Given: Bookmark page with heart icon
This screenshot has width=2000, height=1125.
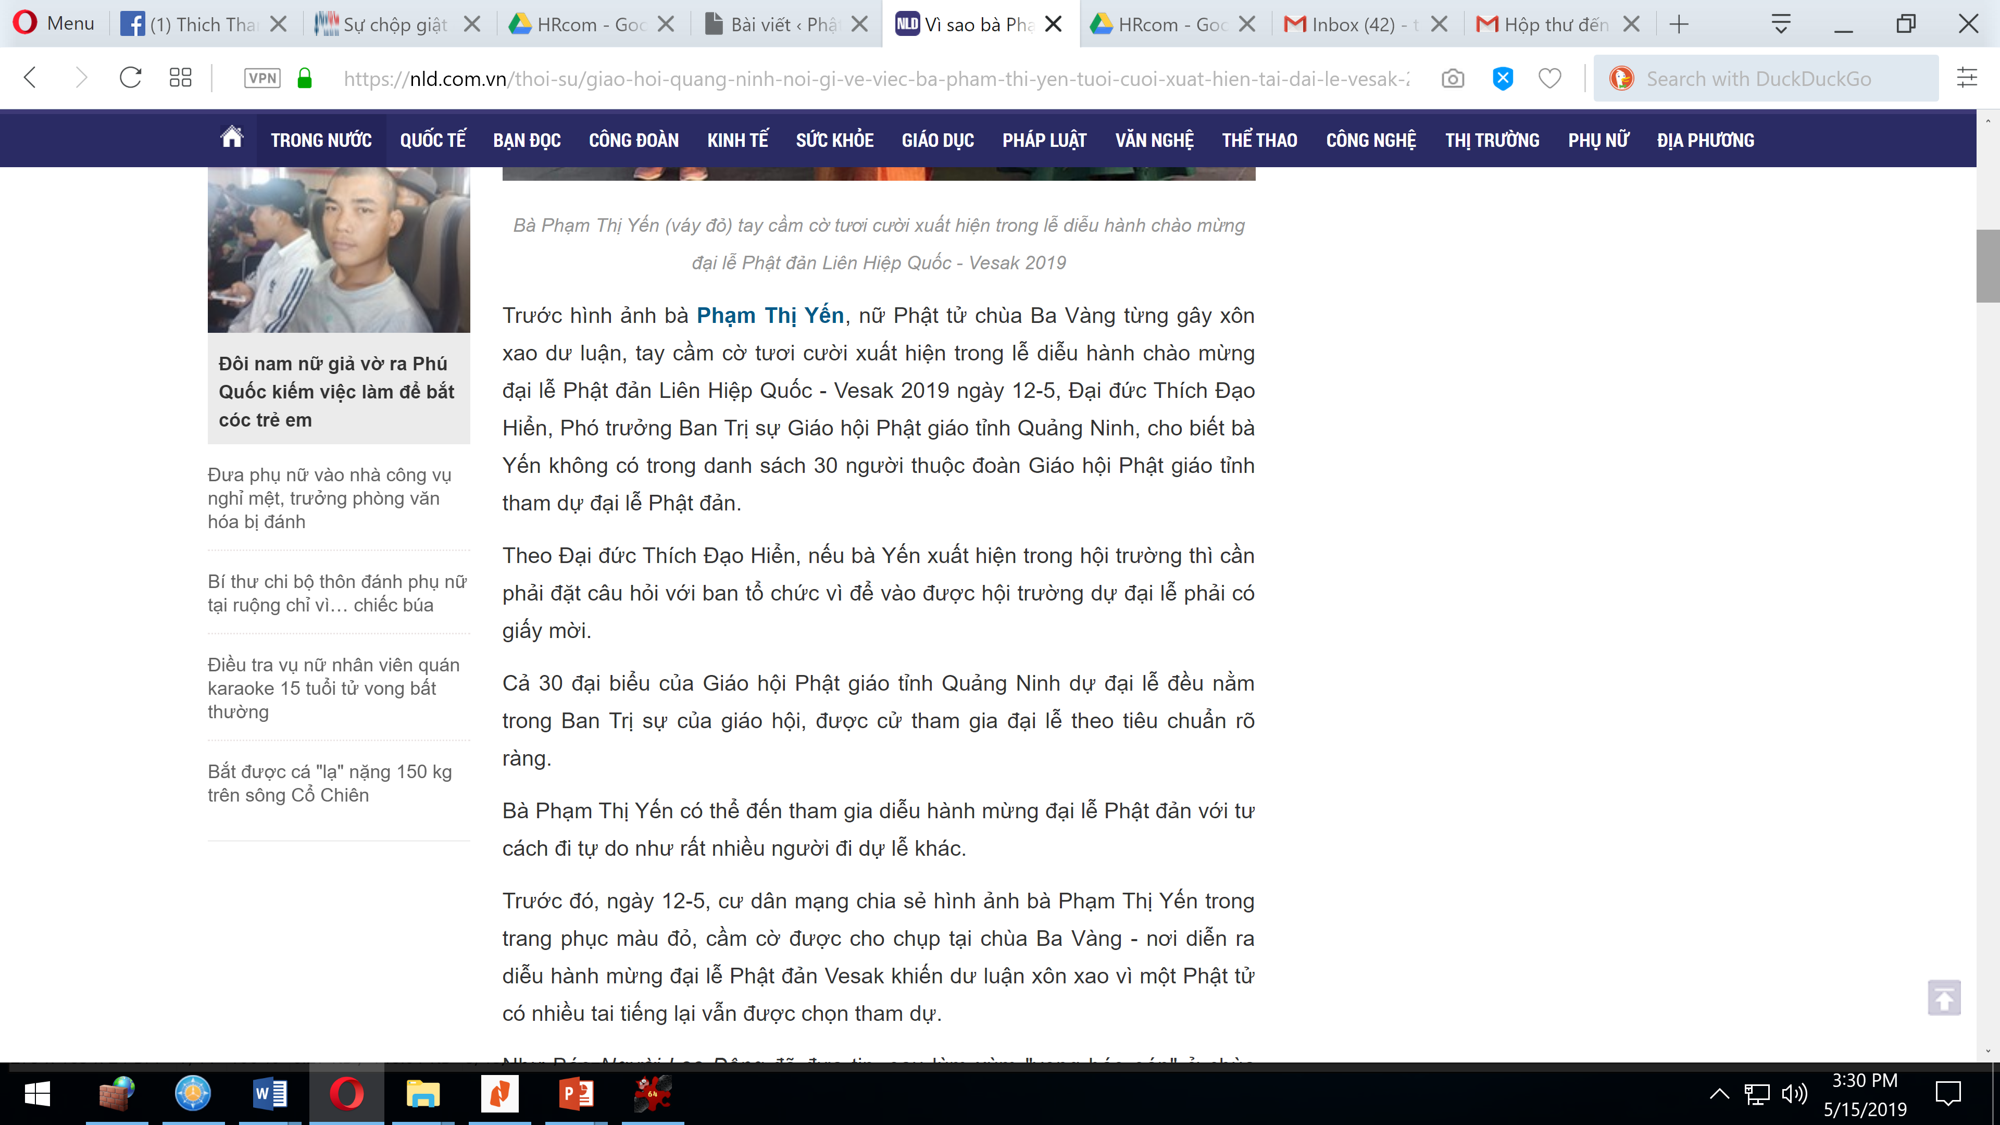Looking at the screenshot, I should (1549, 78).
